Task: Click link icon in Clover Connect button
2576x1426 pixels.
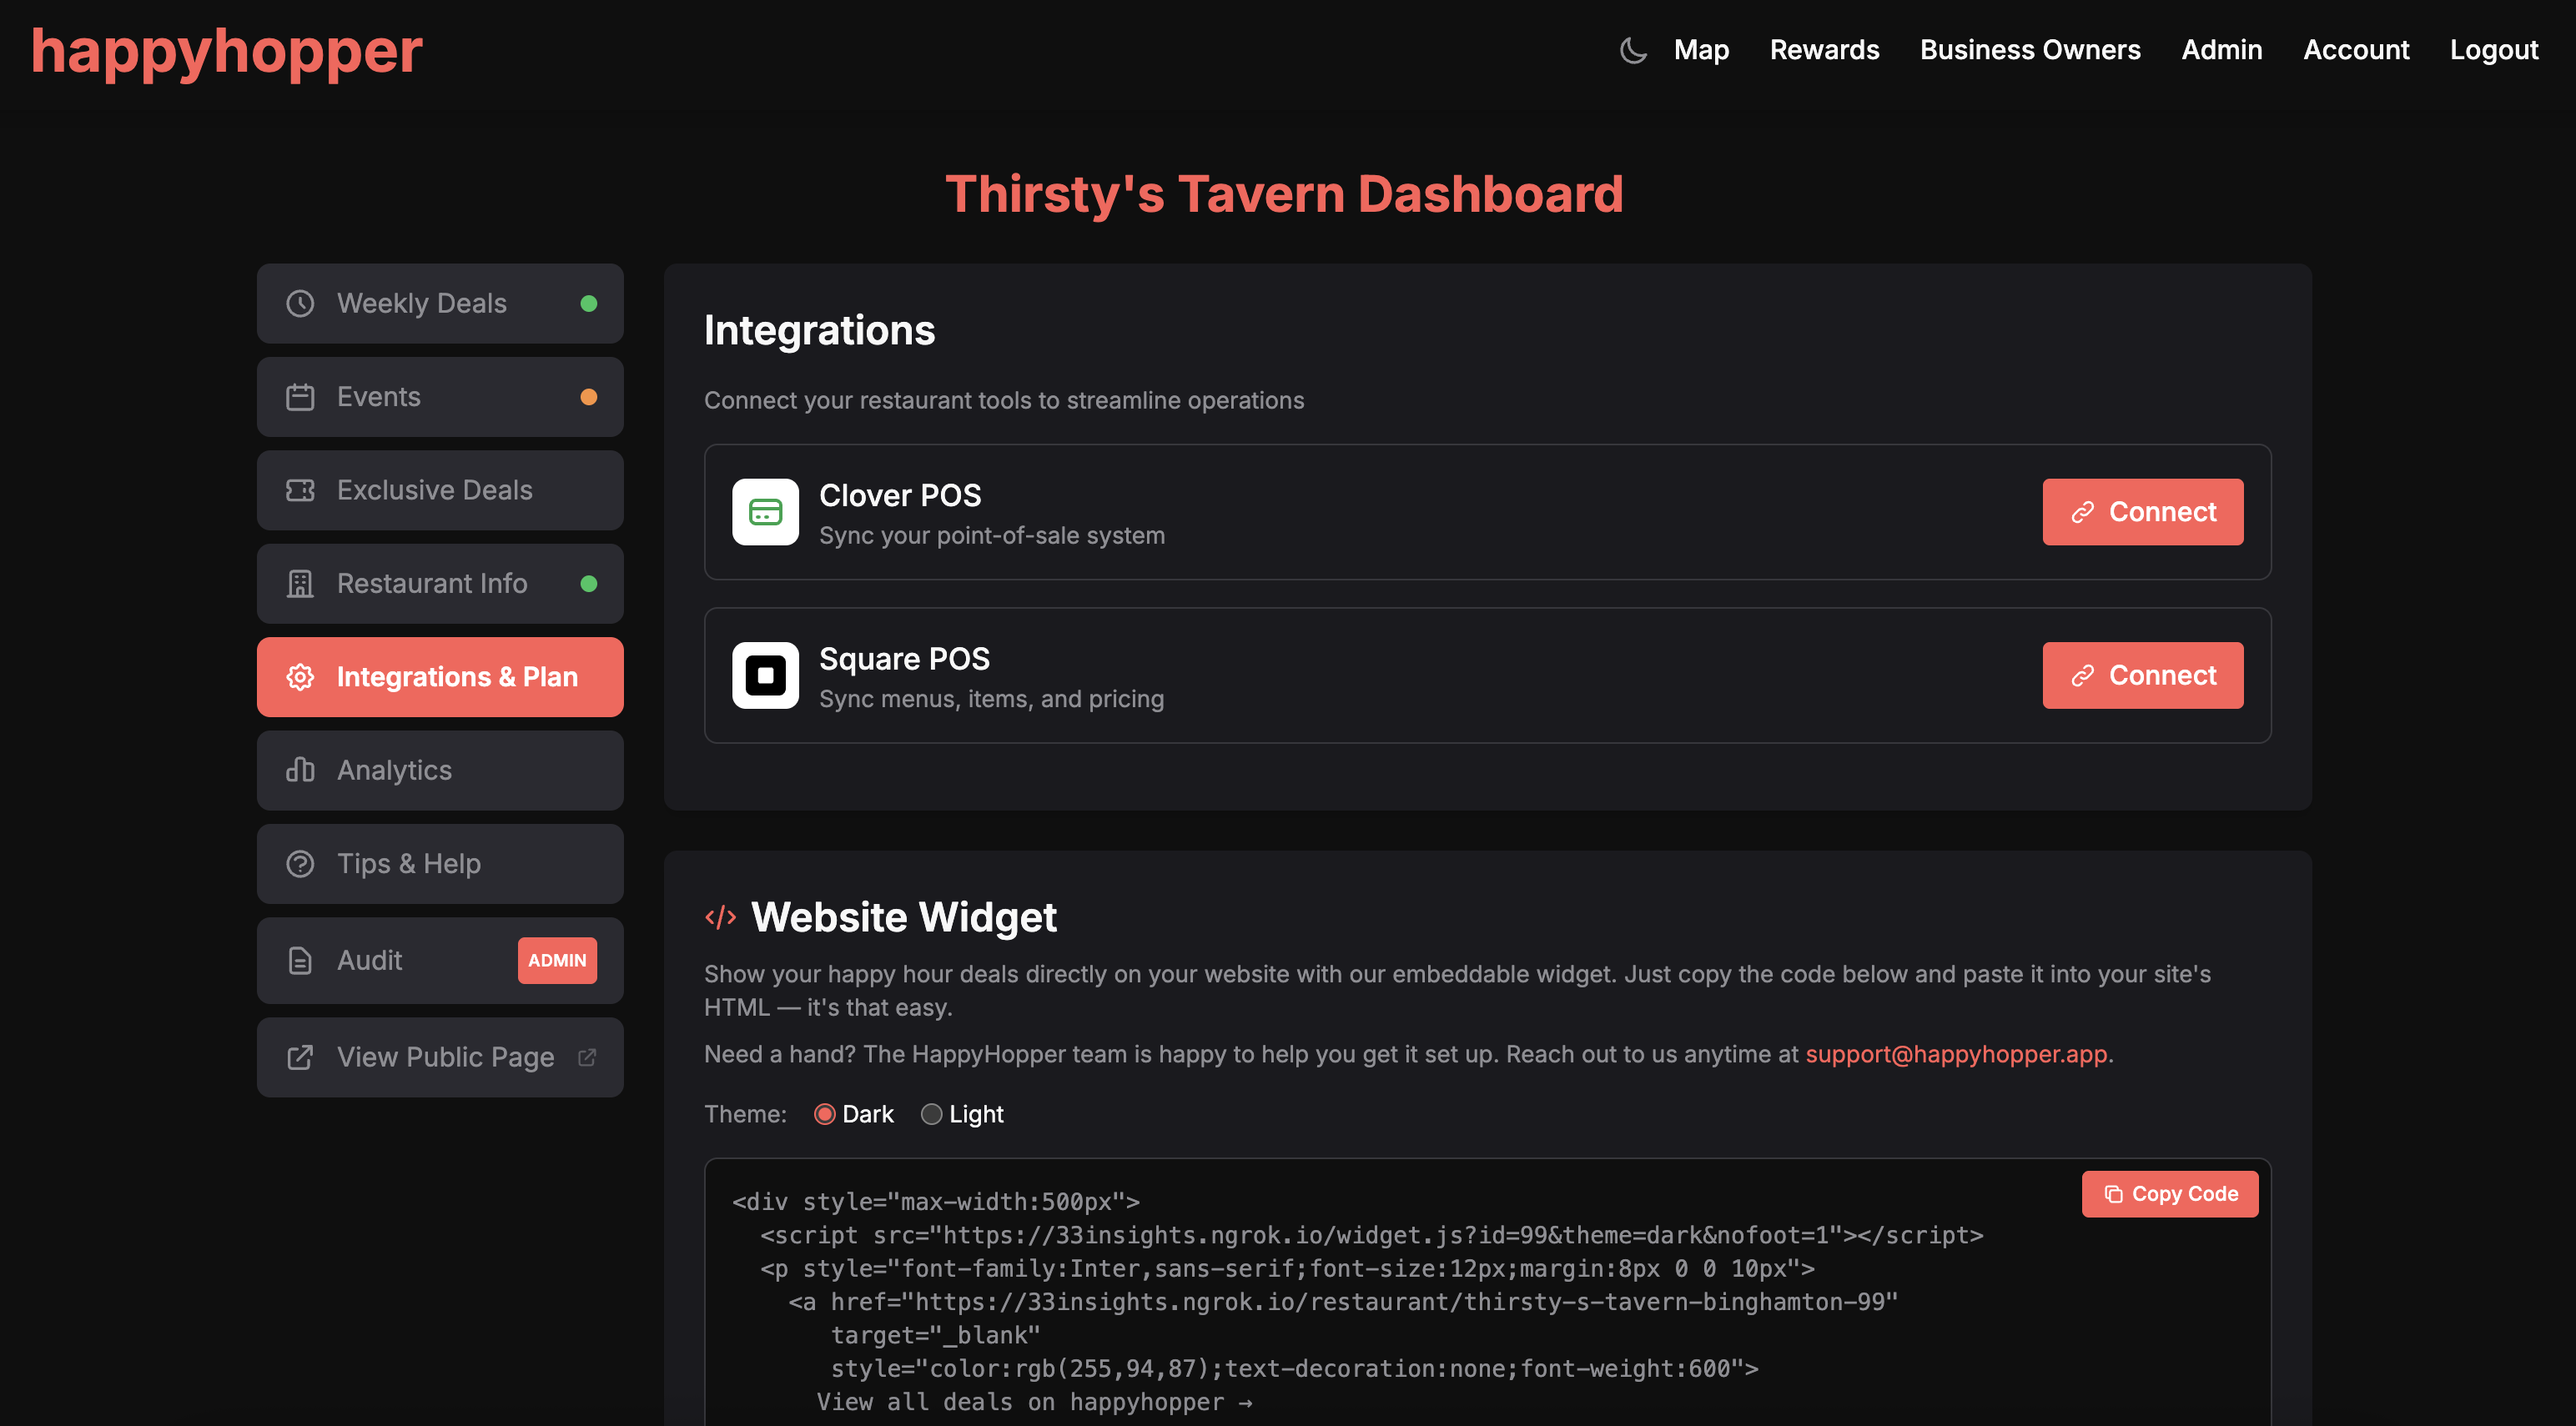Action: [x=2082, y=512]
